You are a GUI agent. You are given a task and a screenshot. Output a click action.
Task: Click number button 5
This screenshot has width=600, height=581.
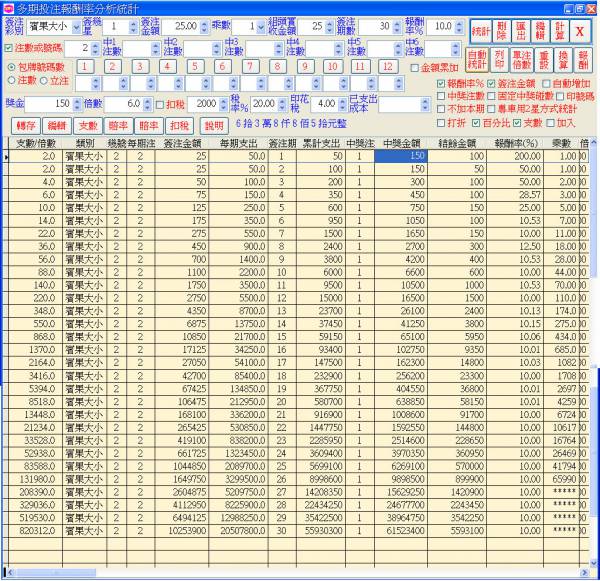195,67
